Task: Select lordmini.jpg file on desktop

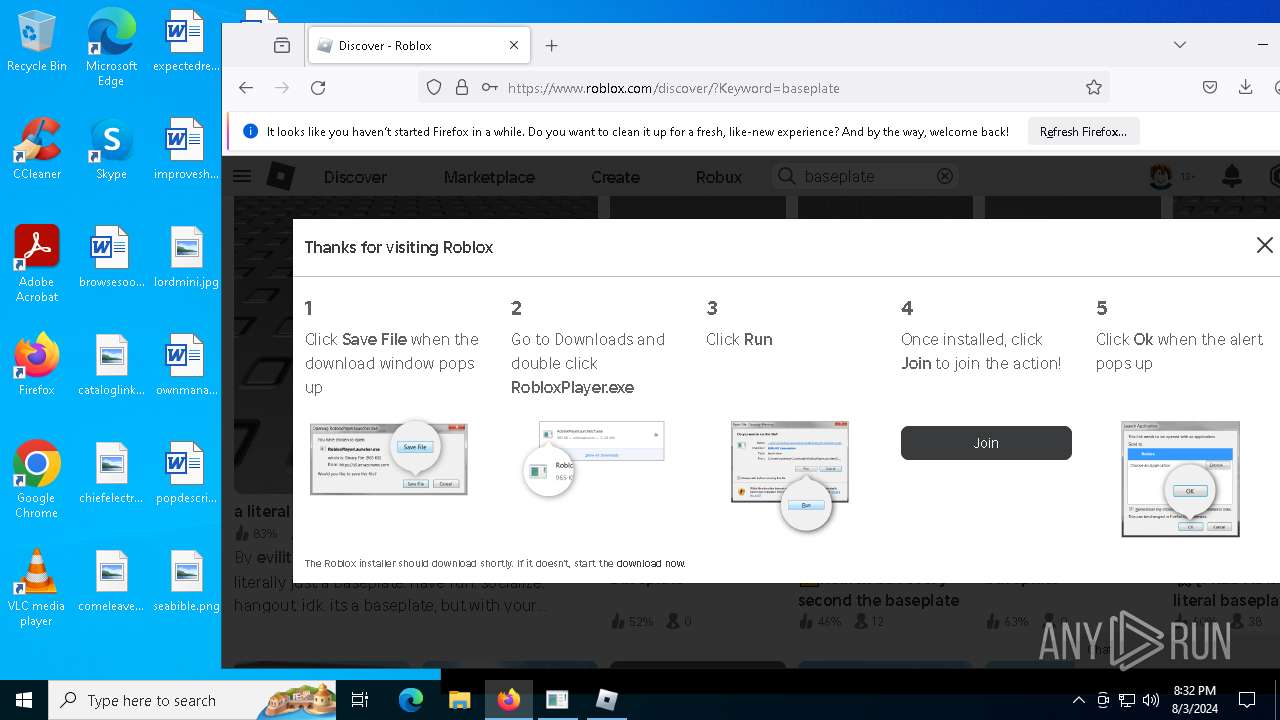Action: coord(186,256)
